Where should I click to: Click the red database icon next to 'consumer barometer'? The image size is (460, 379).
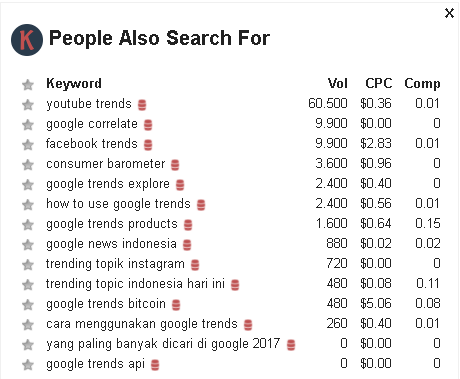point(175,165)
